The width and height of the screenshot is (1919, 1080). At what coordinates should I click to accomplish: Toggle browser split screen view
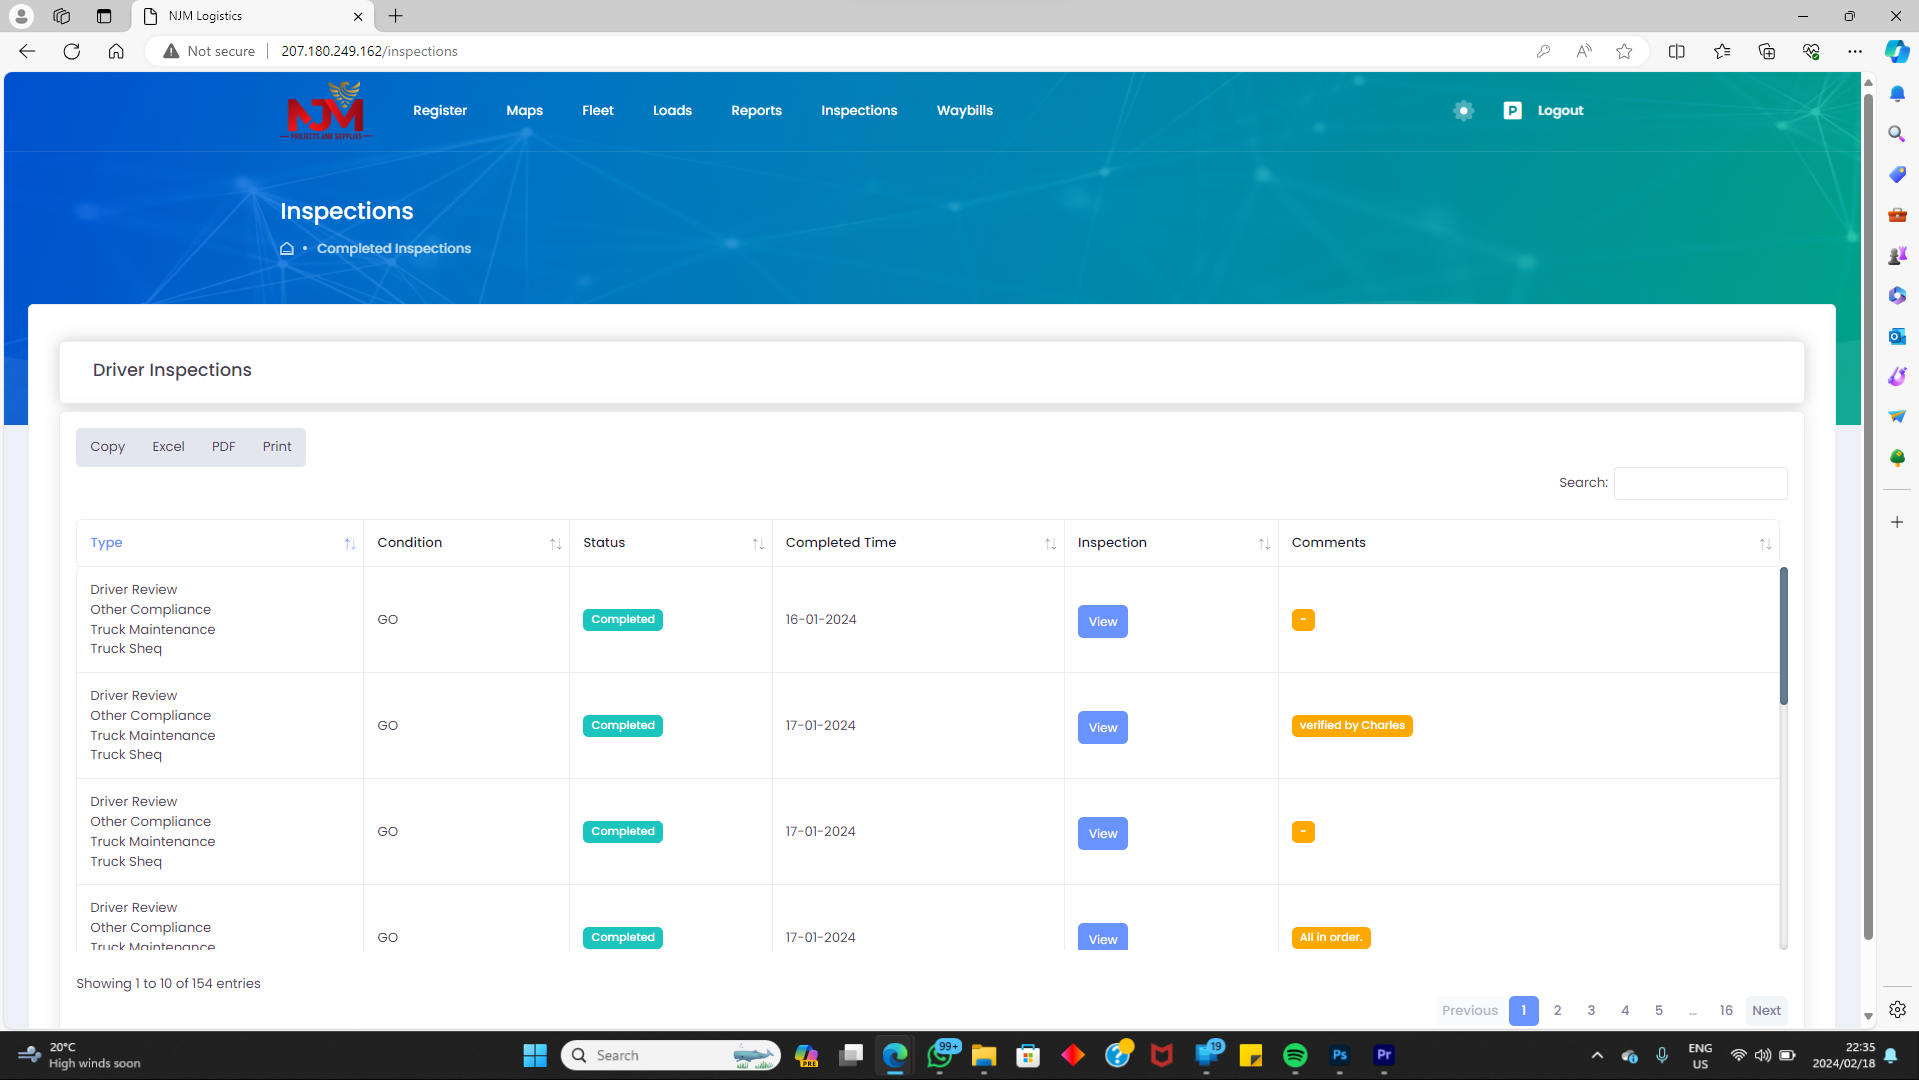tap(1677, 51)
